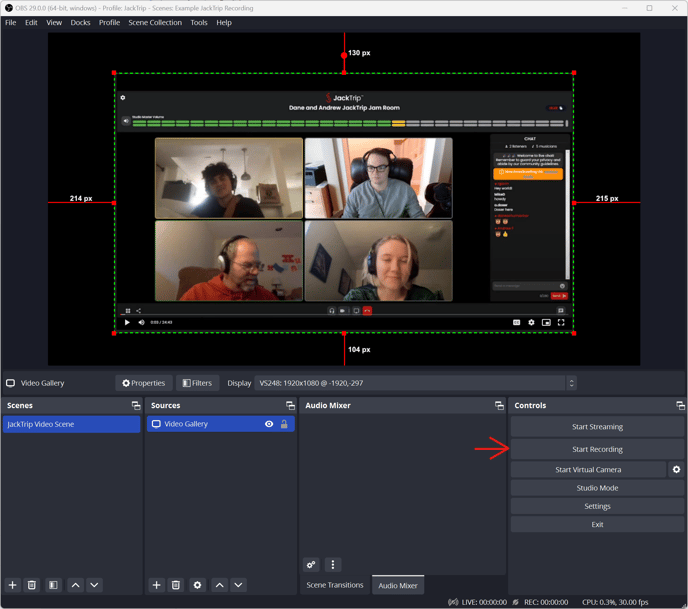The width and height of the screenshot is (688, 609).
Task: Click Start Streaming button
Action: [597, 426]
